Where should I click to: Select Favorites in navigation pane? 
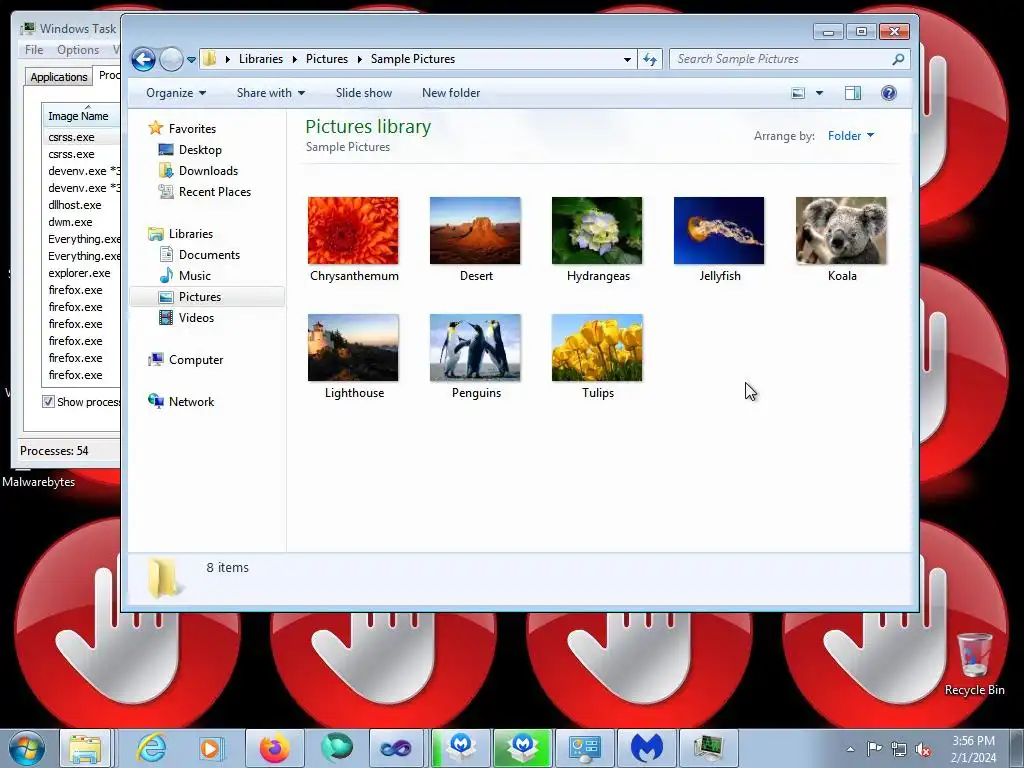192,129
